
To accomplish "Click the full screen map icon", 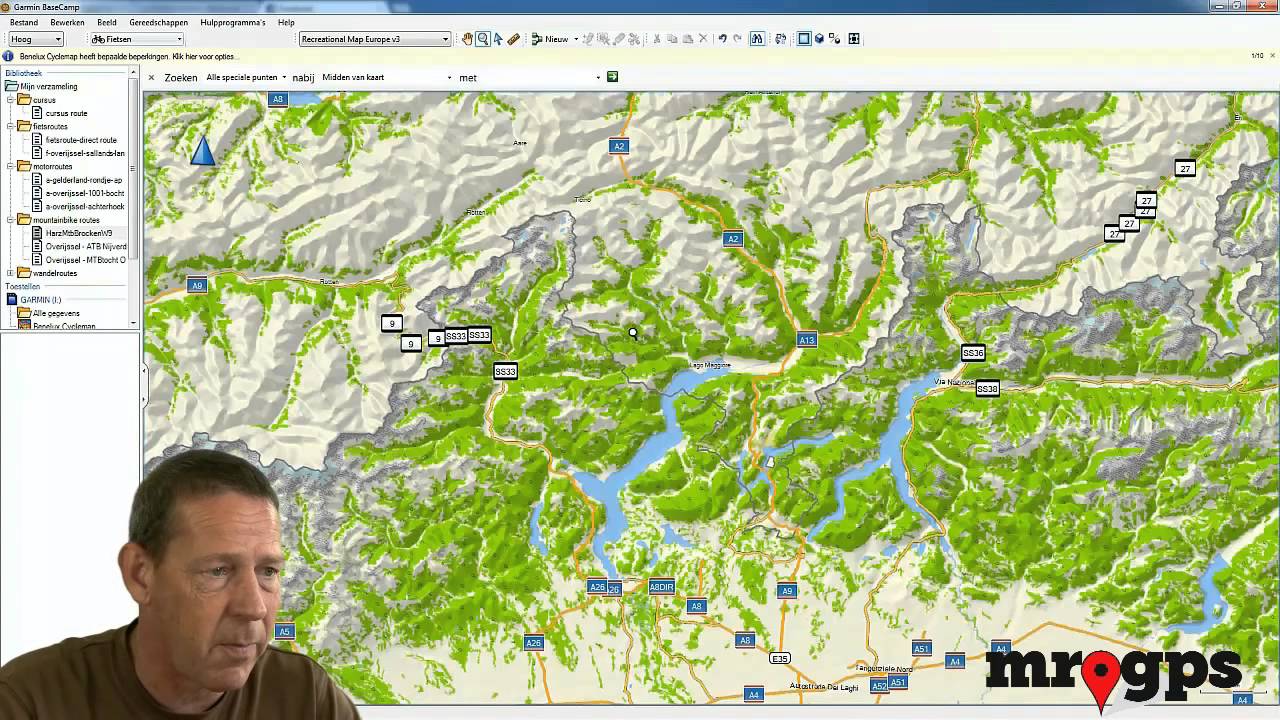I will click(x=854, y=39).
